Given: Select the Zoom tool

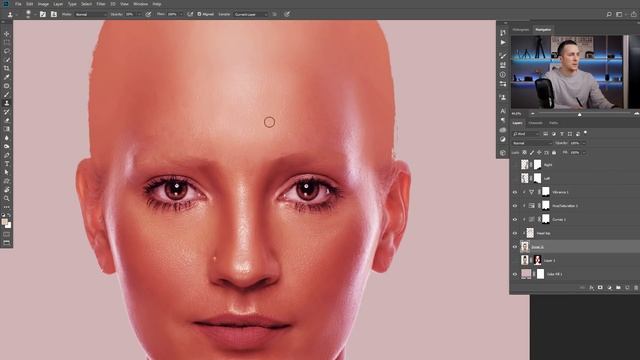Looking at the screenshot, I should 7,198.
